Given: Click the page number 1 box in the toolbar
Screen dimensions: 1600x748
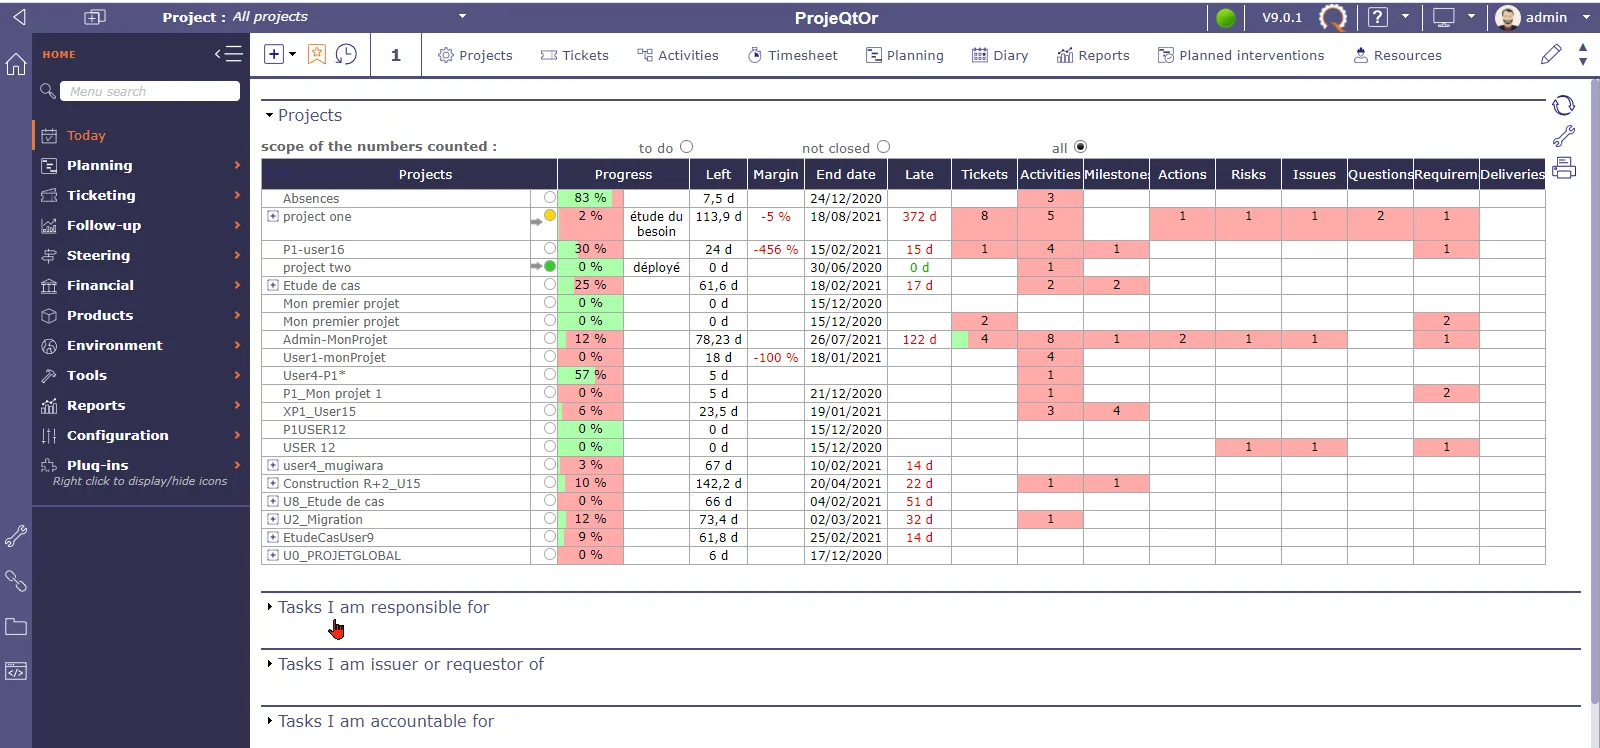Looking at the screenshot, I should (x=396, y=55).
